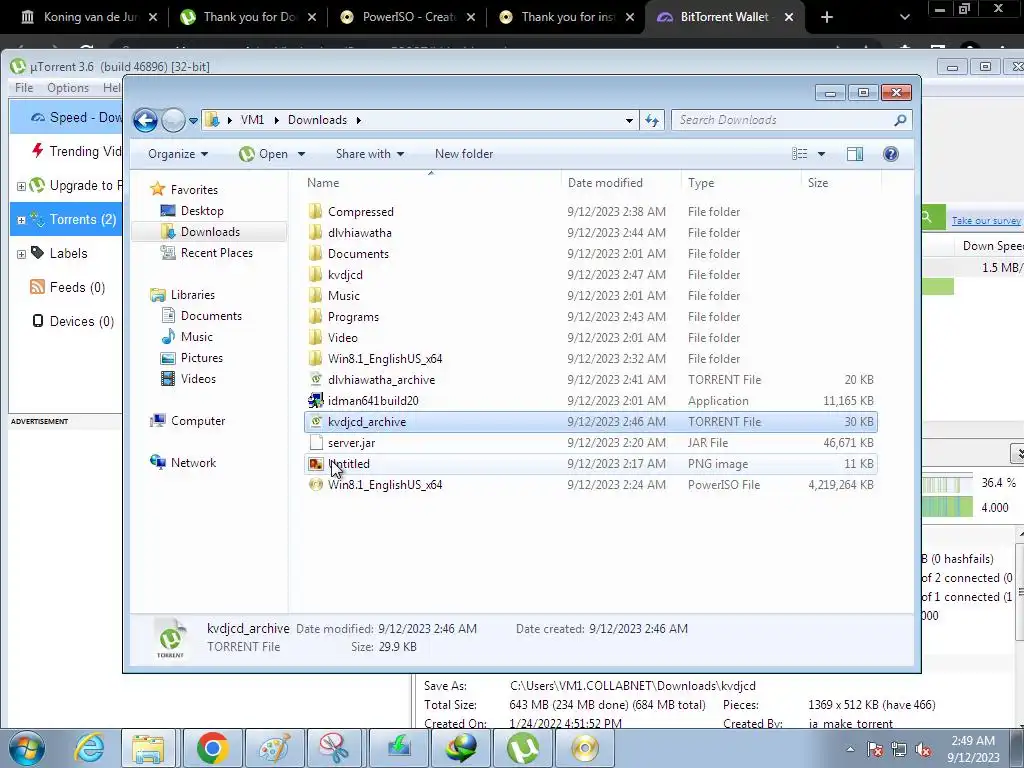Click the Search Downloads input field
1024x768 pixels.
(x=784, y=120)
